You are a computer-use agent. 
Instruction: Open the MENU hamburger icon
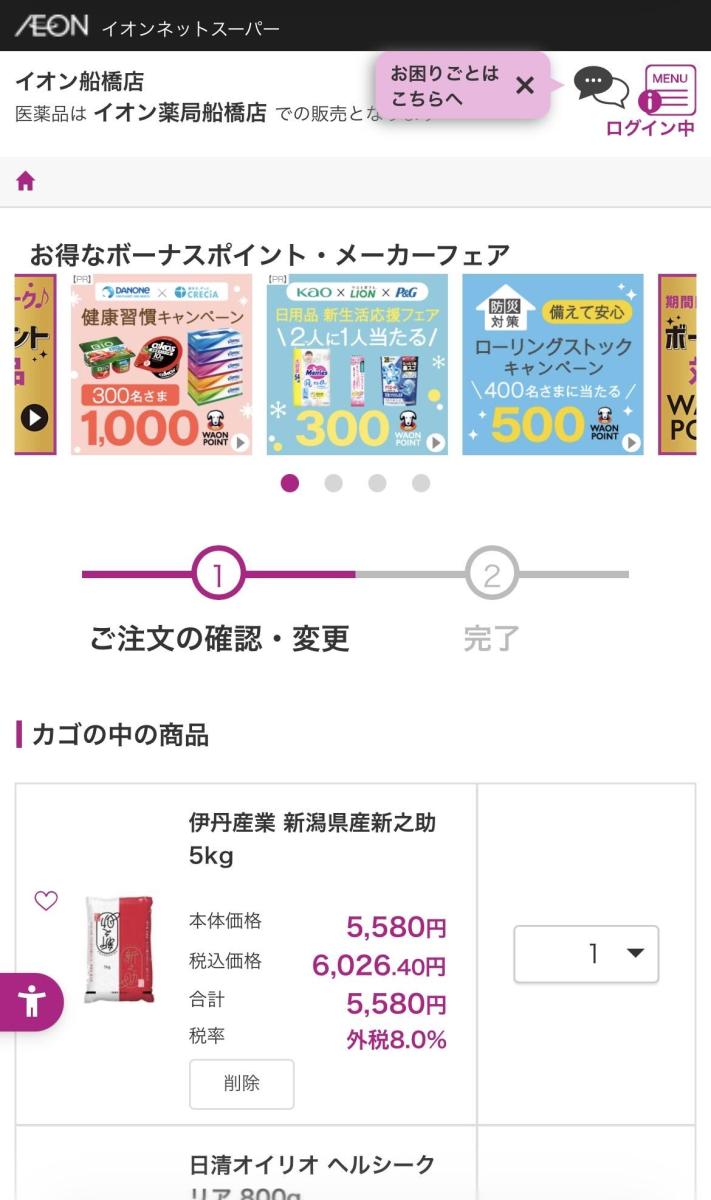pyautogui.click(x=670, y=90)
